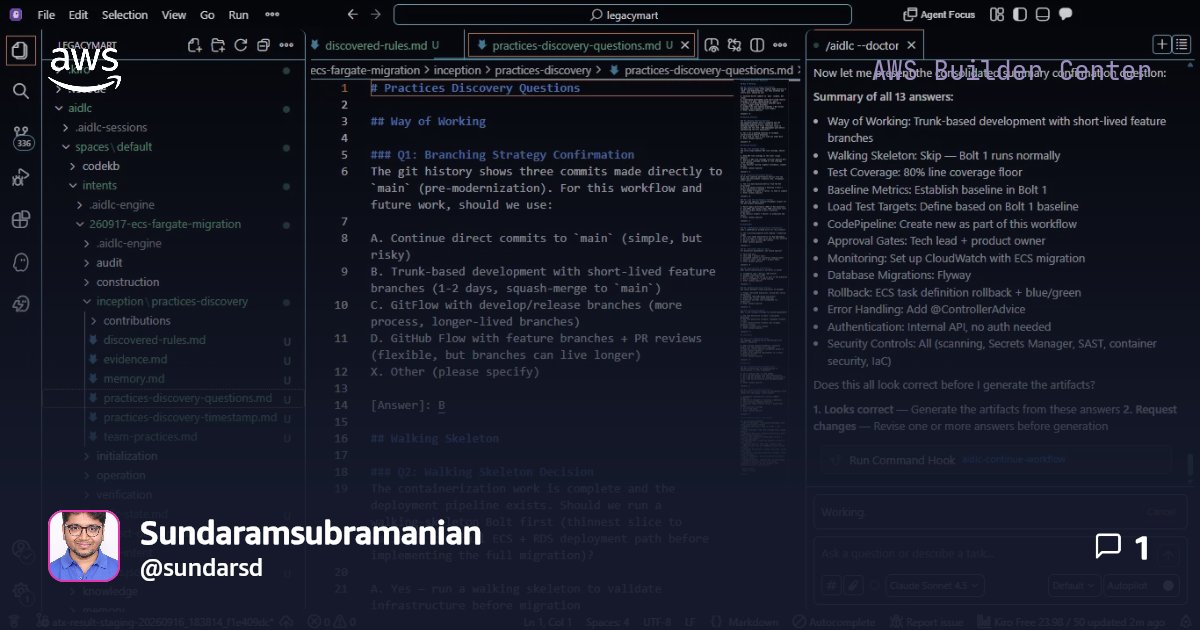Open the Extensions view
Image resolution: width=1200 pixels, height=630 pixels.
pyautogui.click(x=20, y=220)
